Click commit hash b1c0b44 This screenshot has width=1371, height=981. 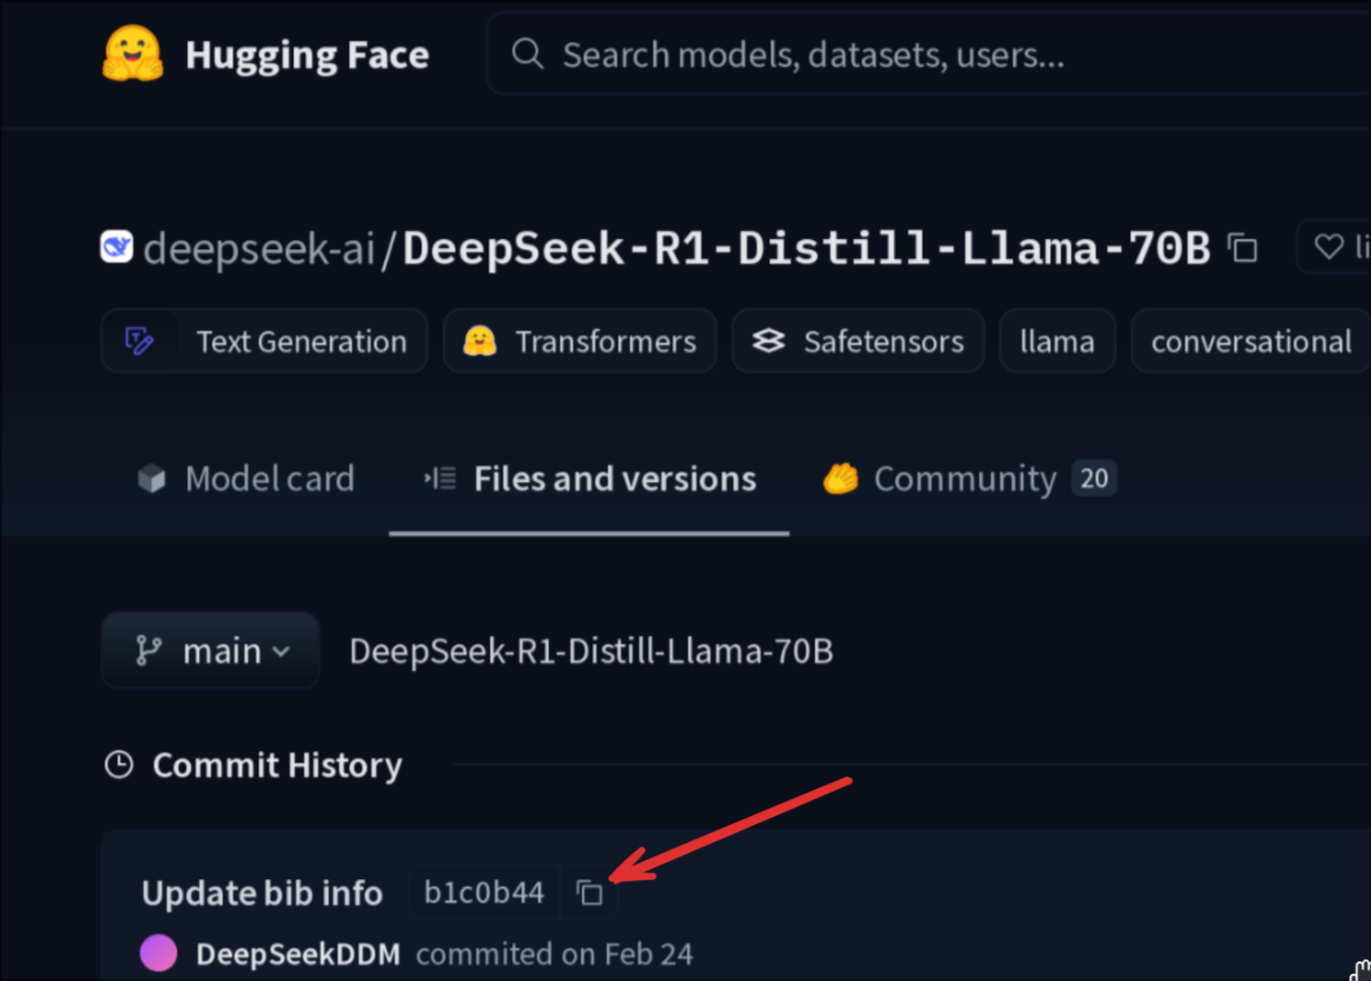[484, 892]
